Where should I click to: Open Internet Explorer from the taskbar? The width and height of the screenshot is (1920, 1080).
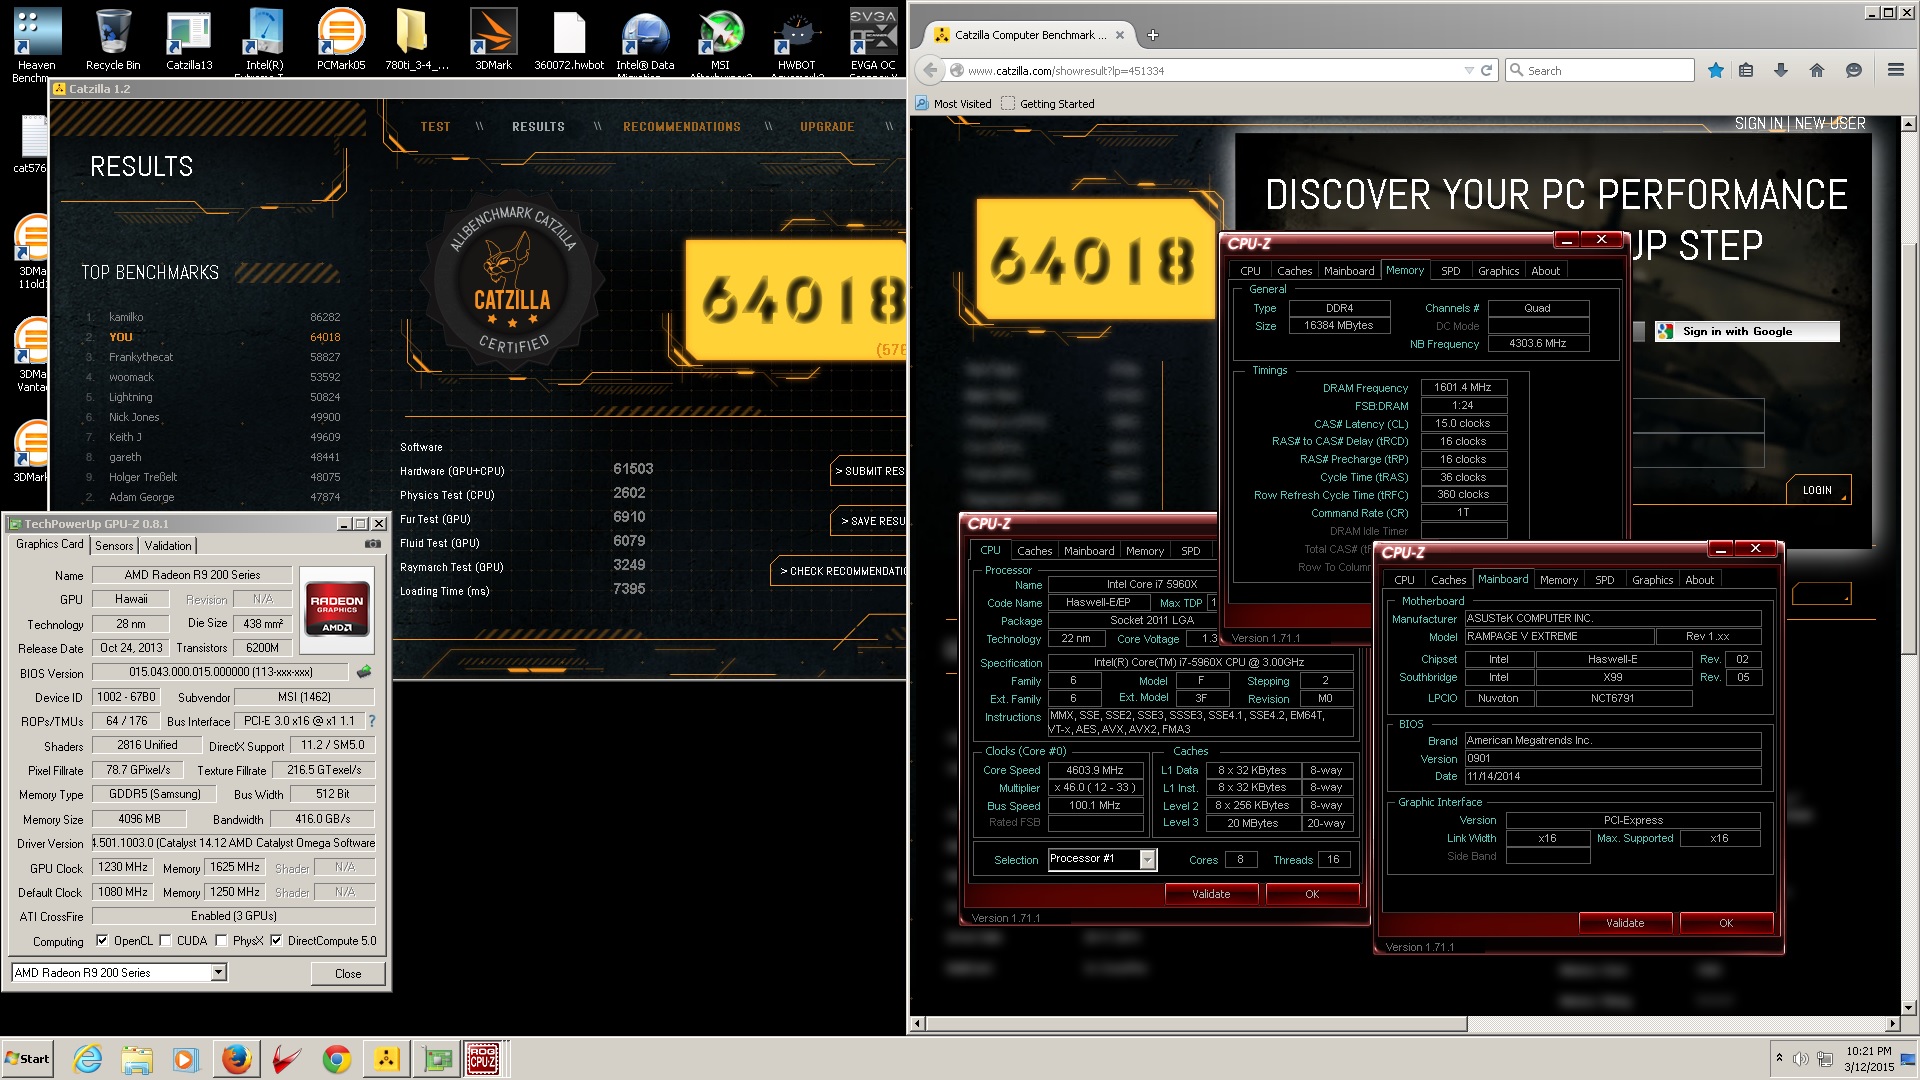point(88,1059)
